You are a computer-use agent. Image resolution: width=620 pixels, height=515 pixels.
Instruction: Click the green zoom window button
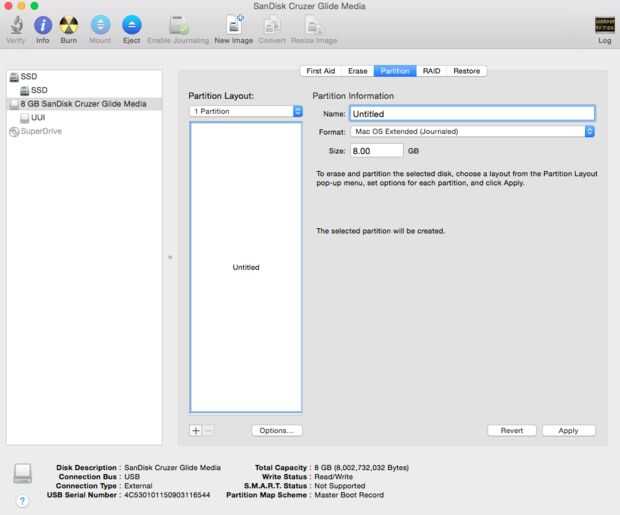(x=34, y=6)
